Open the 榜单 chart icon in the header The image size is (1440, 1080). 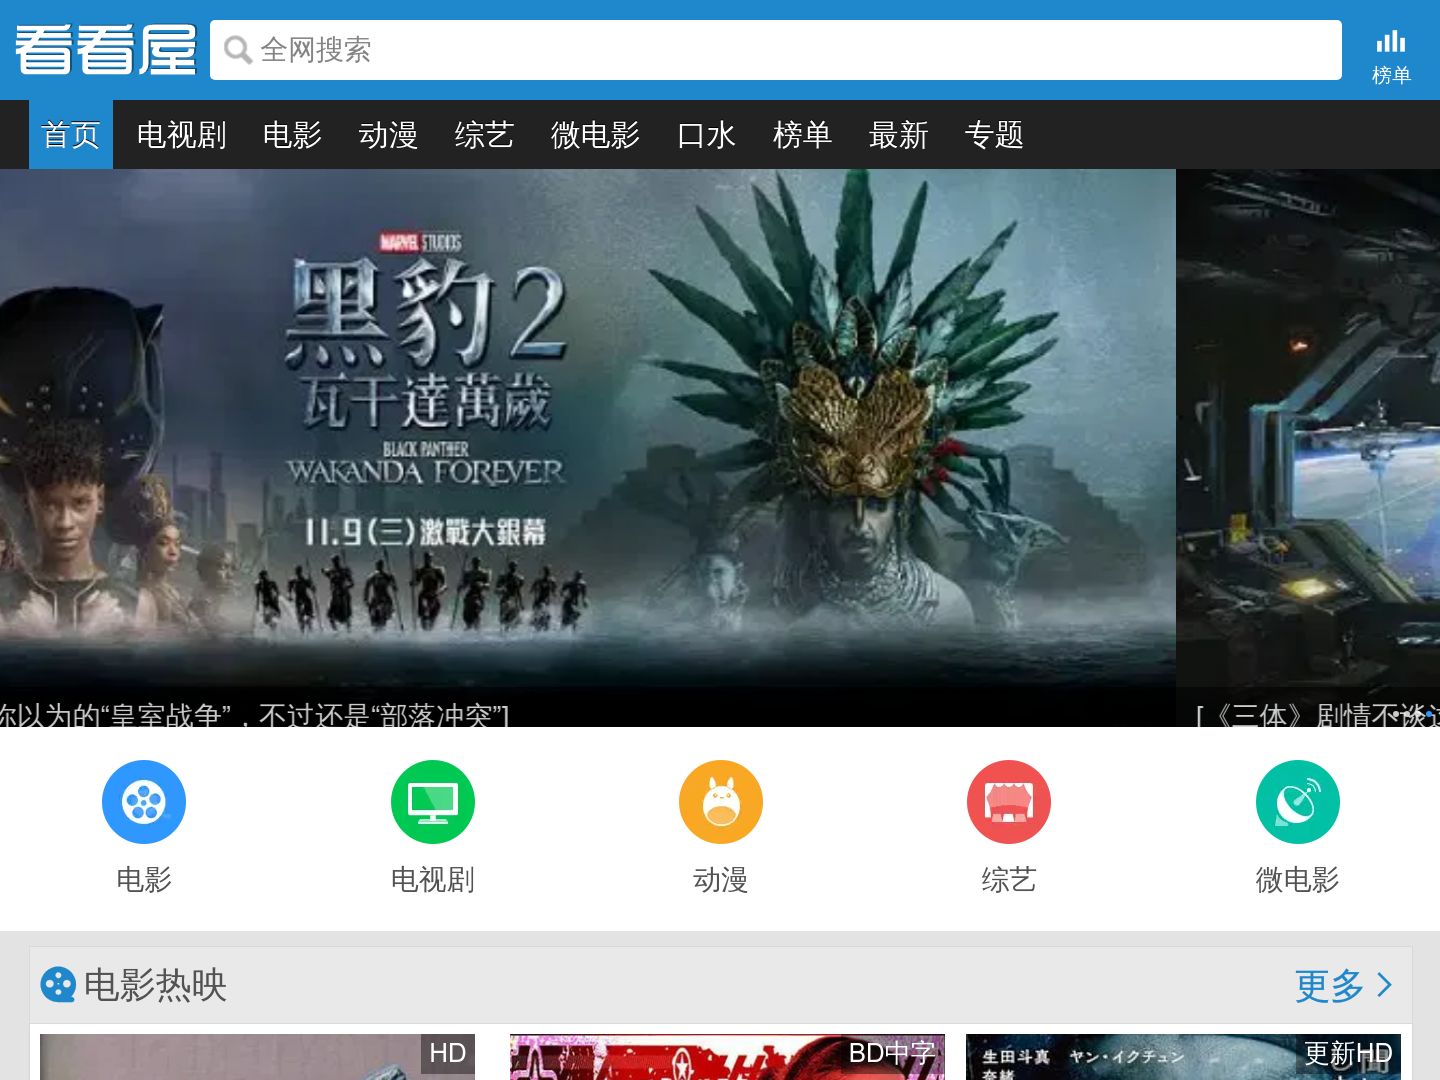point(1390,56)
